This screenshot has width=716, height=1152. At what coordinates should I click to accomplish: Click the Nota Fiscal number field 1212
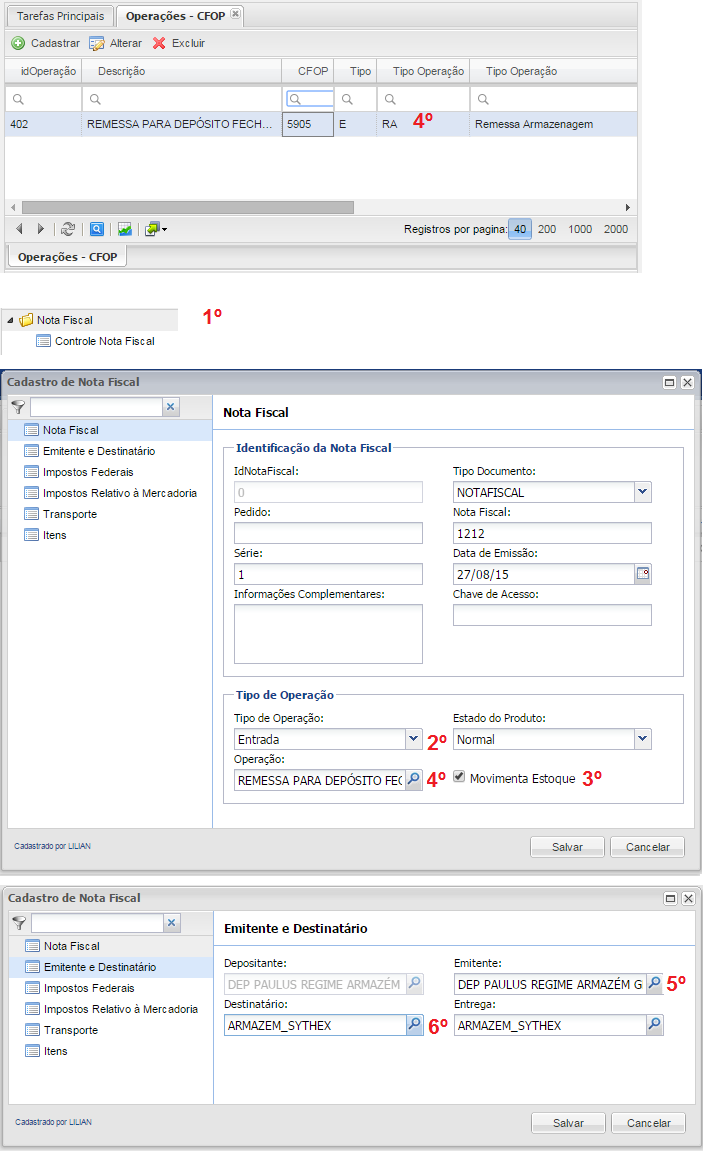click(x=552, y=533)
